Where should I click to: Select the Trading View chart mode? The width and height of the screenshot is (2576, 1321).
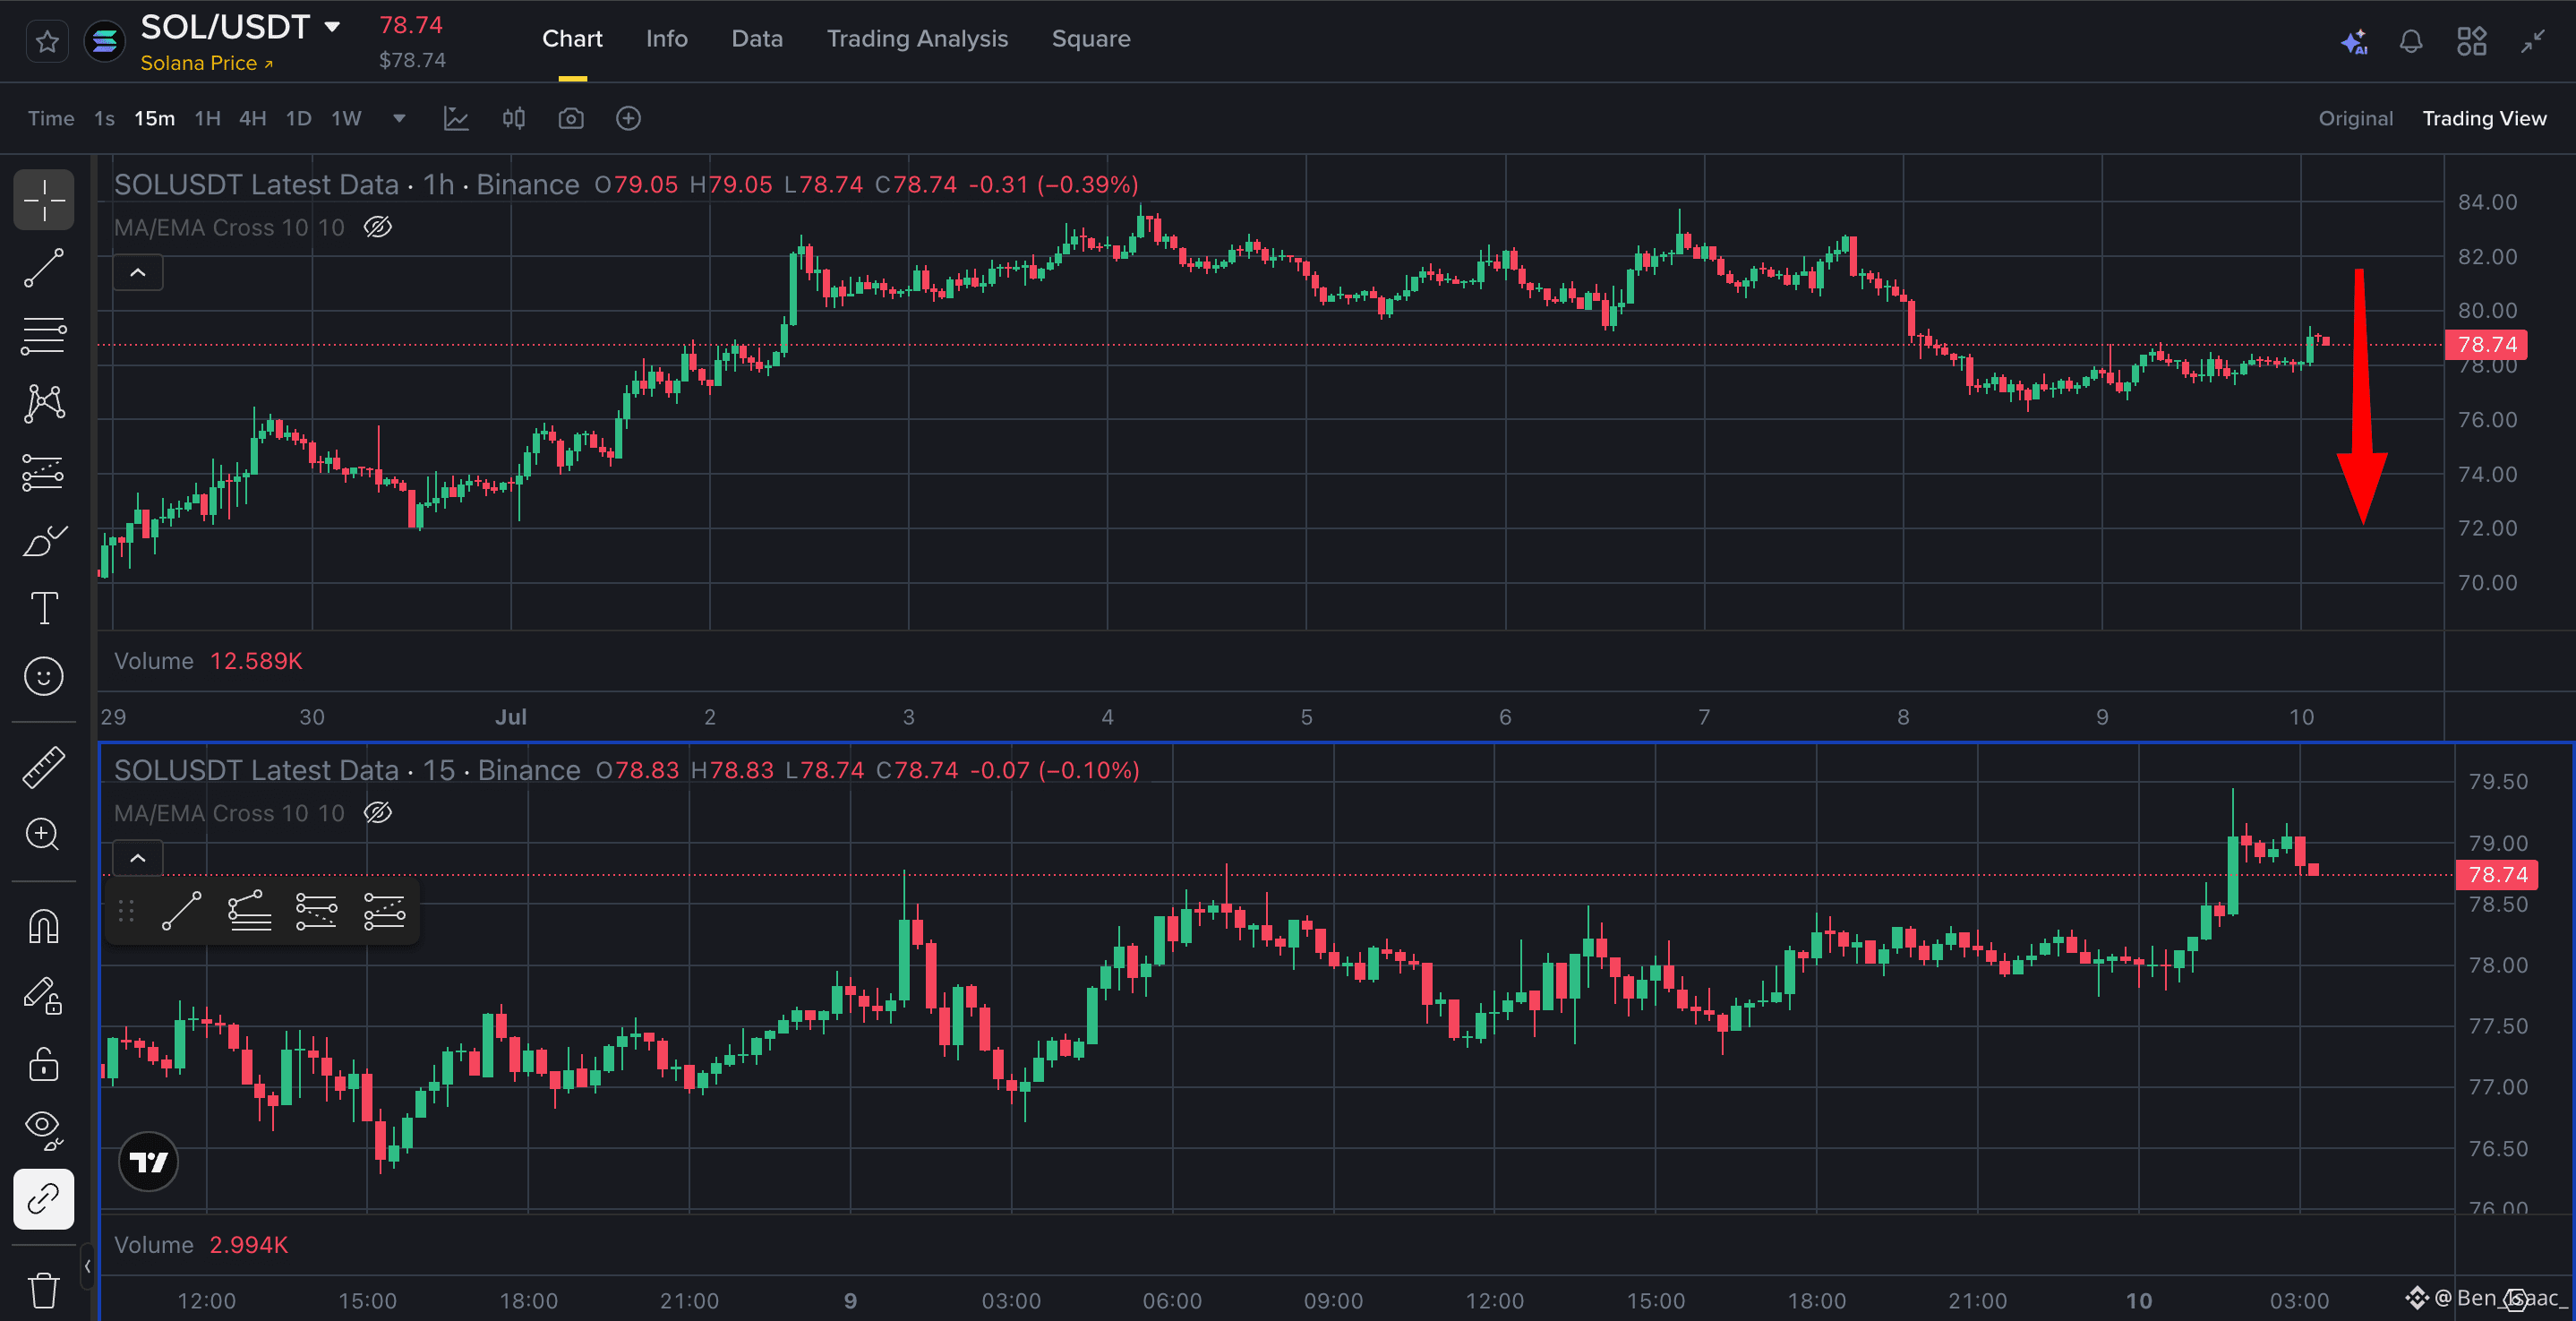point(2484,118)
